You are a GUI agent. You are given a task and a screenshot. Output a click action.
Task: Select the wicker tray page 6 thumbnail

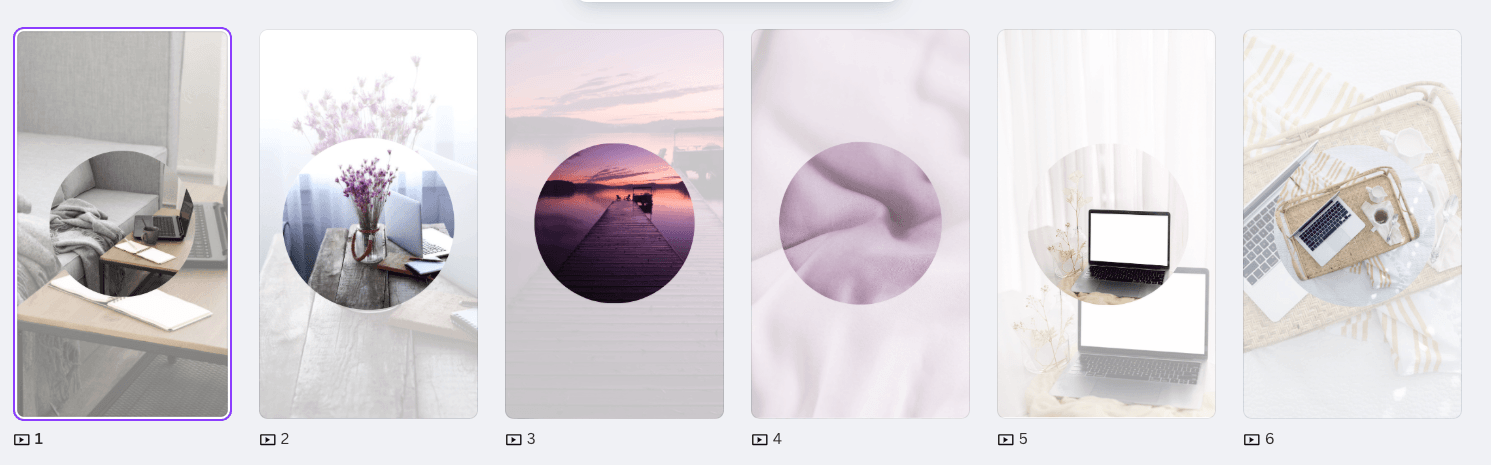click(1352, 224)
